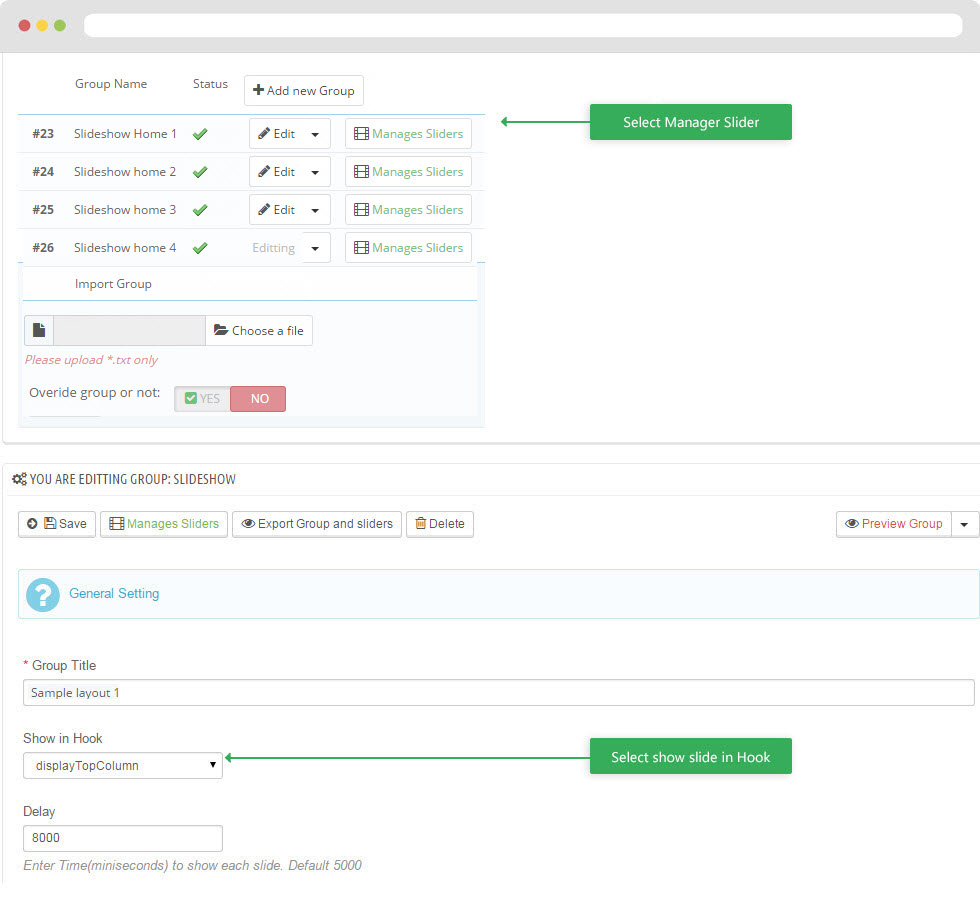Click into the Group Title text field

click(498, 693)
